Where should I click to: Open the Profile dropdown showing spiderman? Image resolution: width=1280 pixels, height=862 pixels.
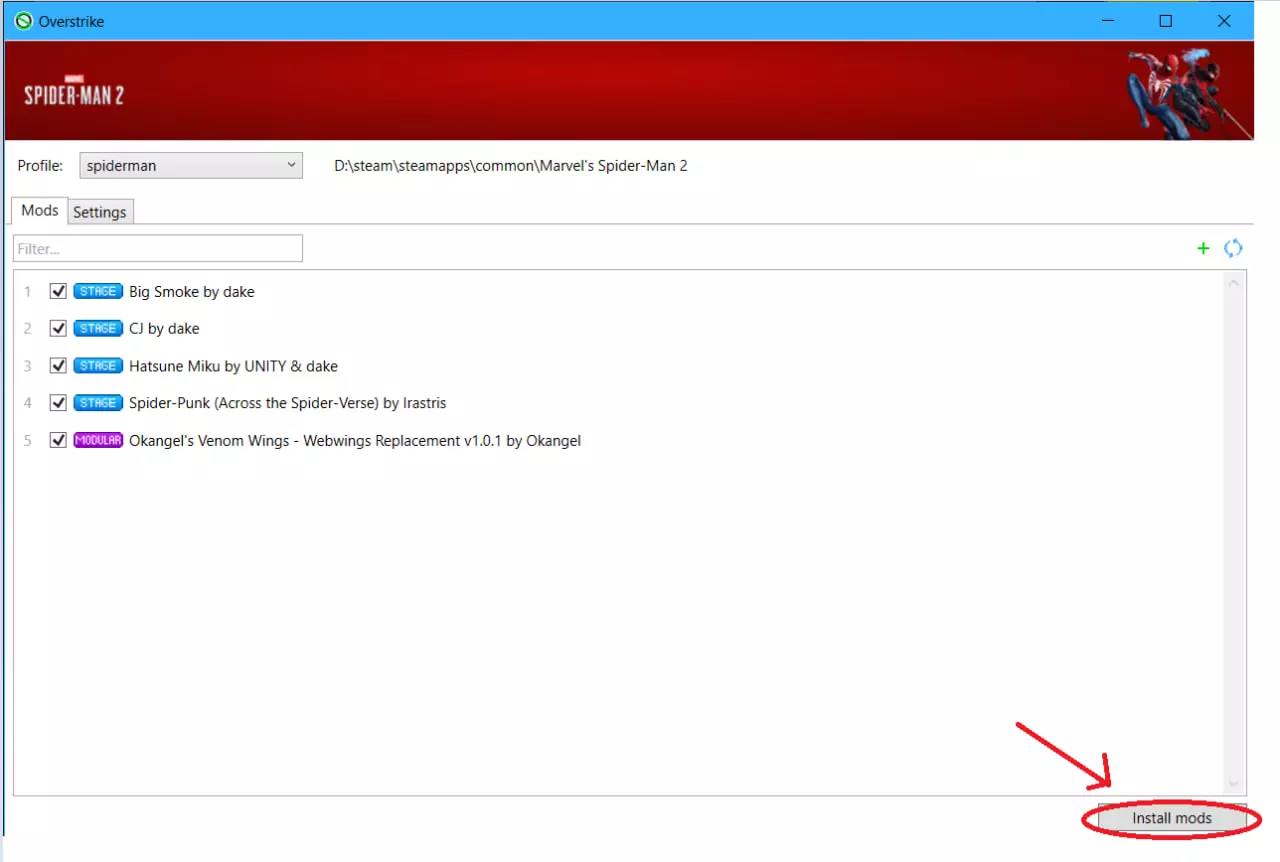[x=191, y=165]
